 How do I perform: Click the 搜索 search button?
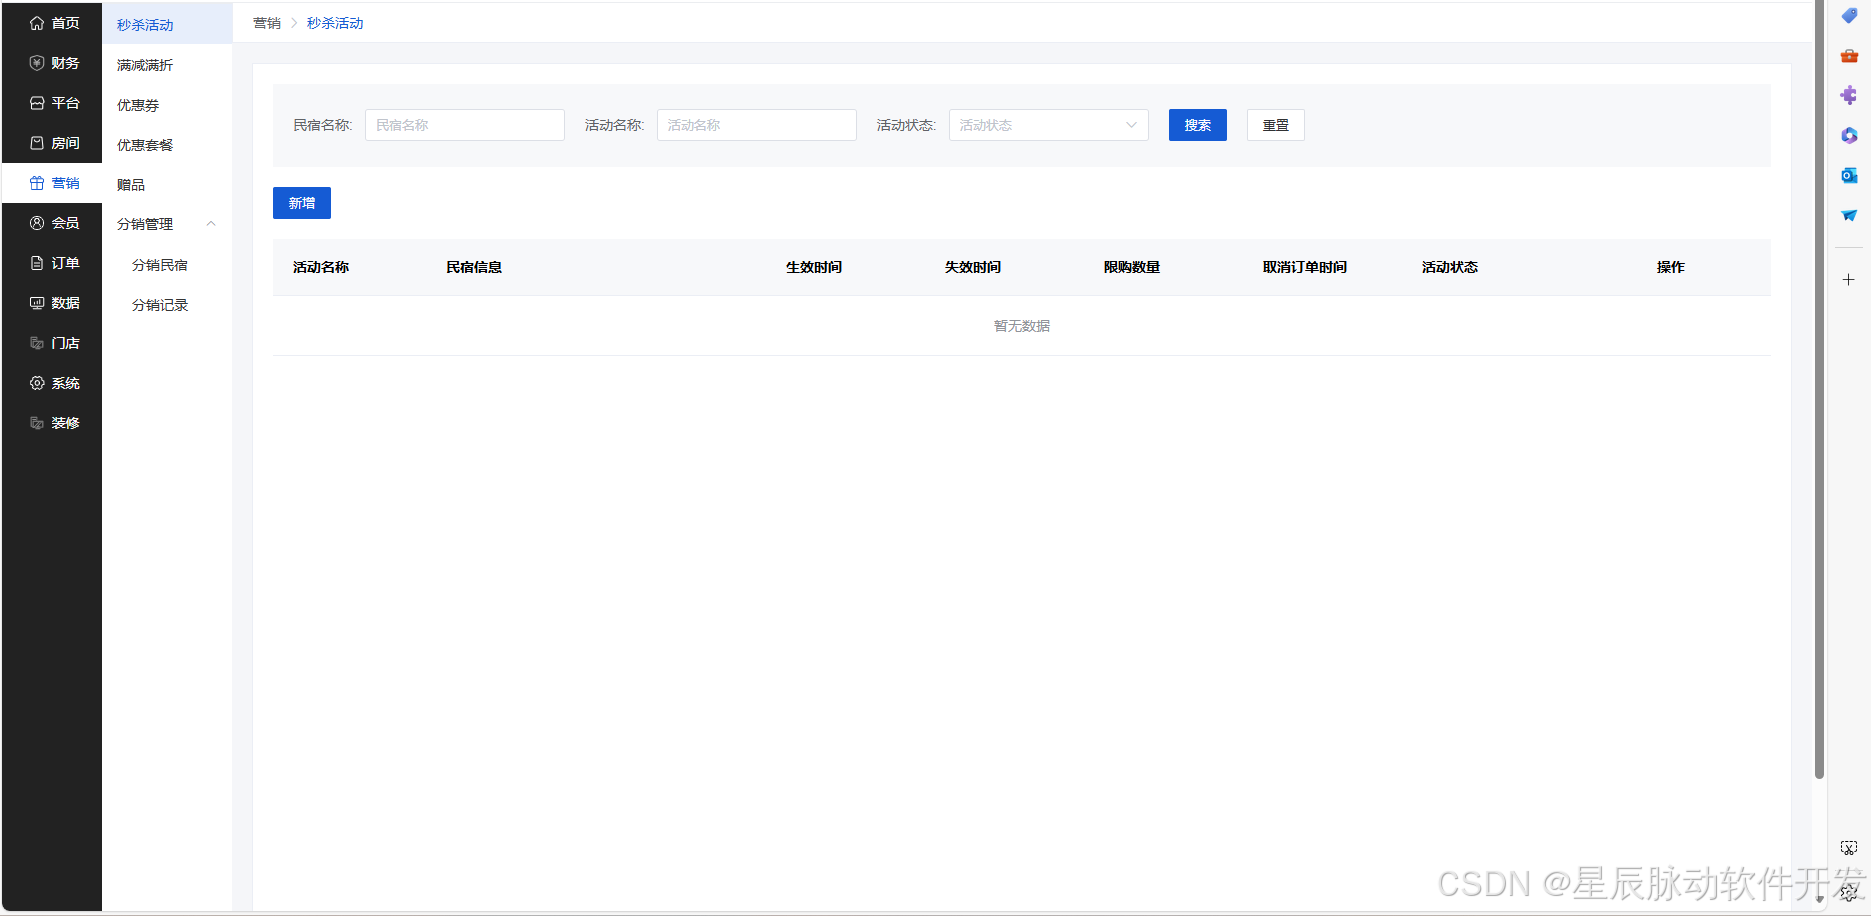tap(1198, 125)
